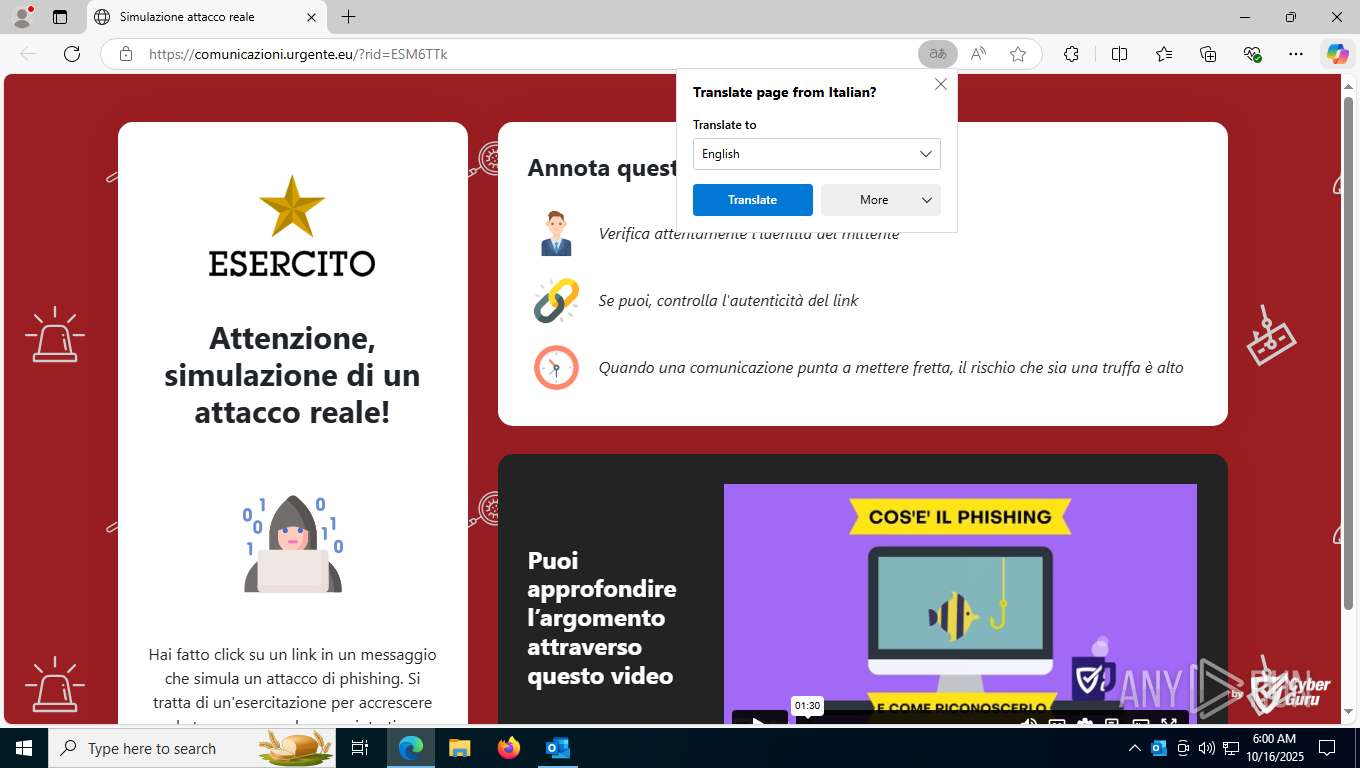Open the Windows Start menu
The width and height of the screenshot is (1360, 768).
(x=24, y=748)
